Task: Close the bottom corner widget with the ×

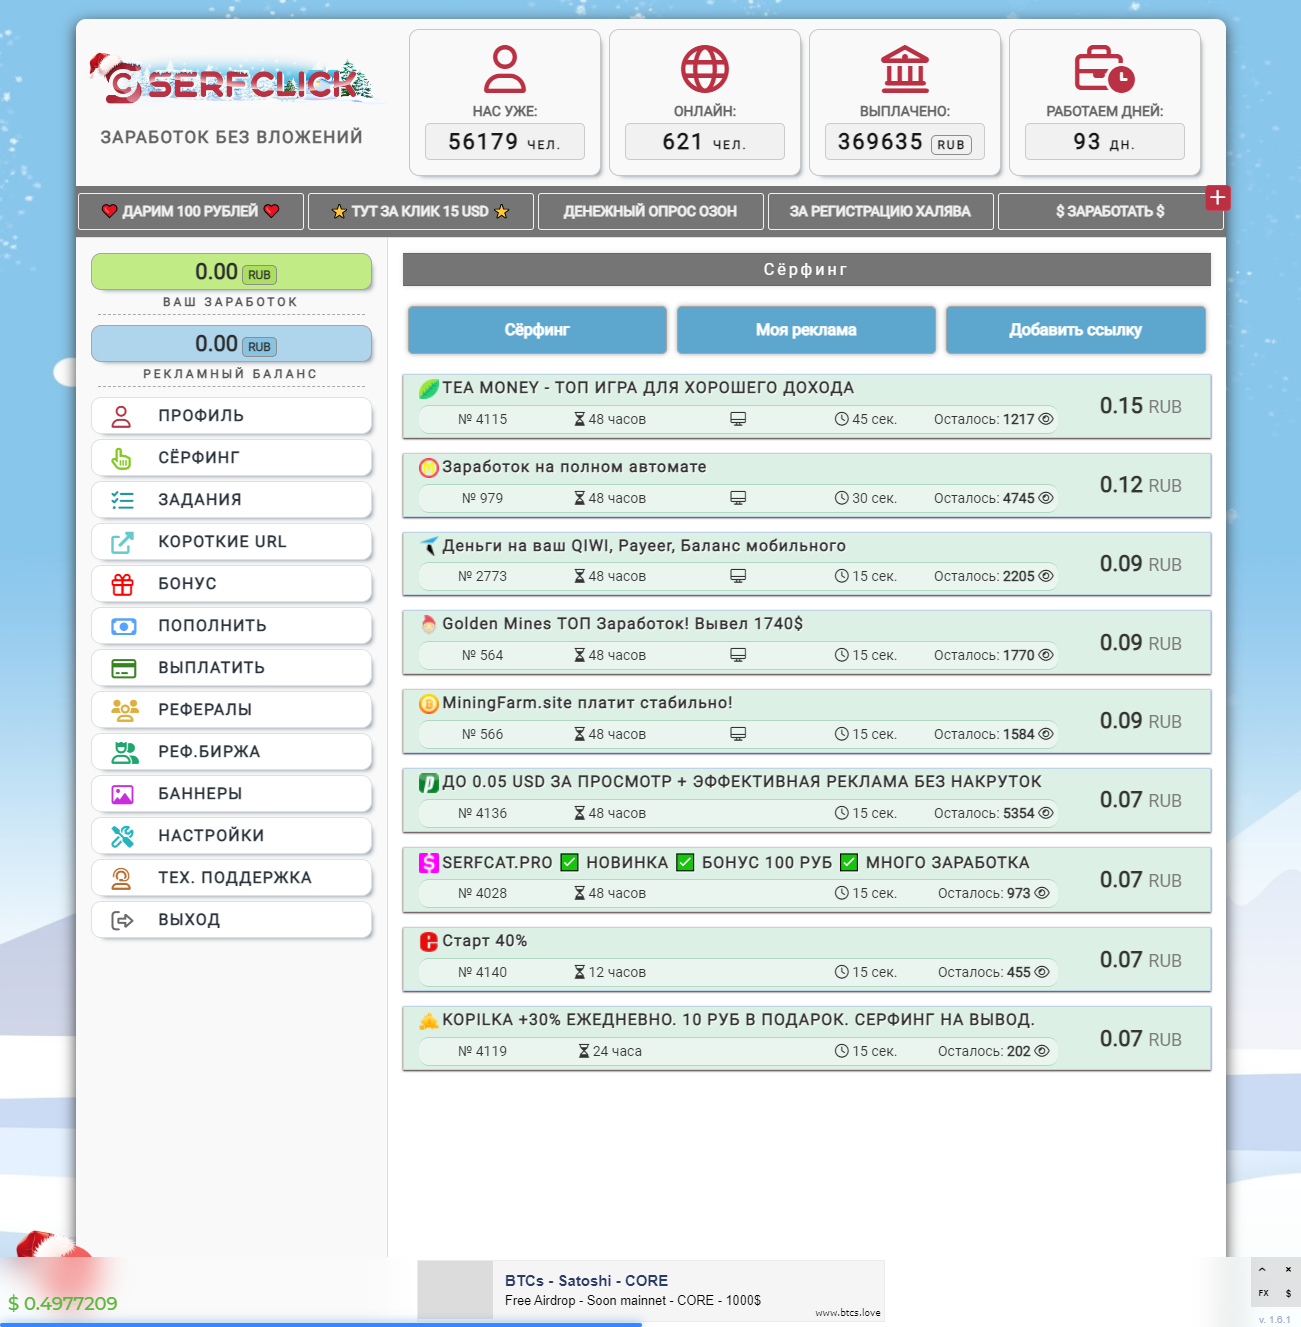Action: (x=1288, y=1269)
